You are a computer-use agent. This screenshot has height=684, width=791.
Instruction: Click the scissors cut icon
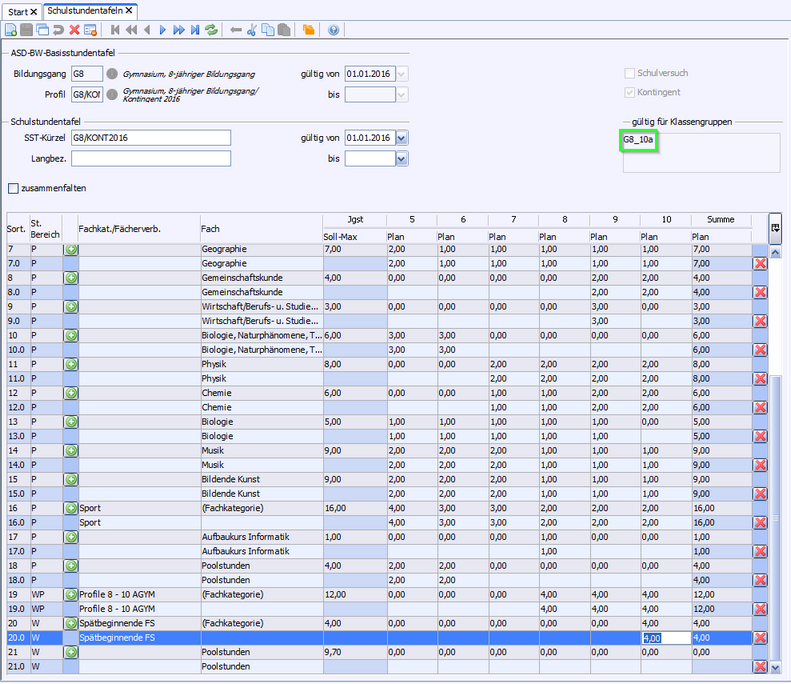[252, 30]
